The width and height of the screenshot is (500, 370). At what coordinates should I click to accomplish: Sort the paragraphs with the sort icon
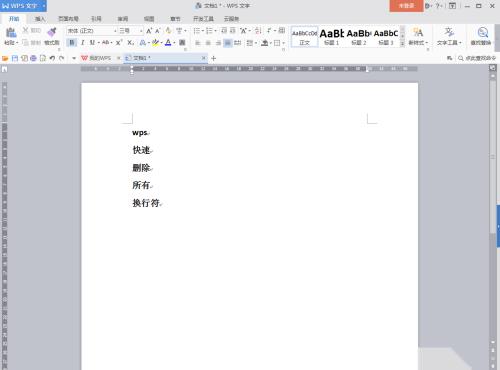[x=258, y=31]
